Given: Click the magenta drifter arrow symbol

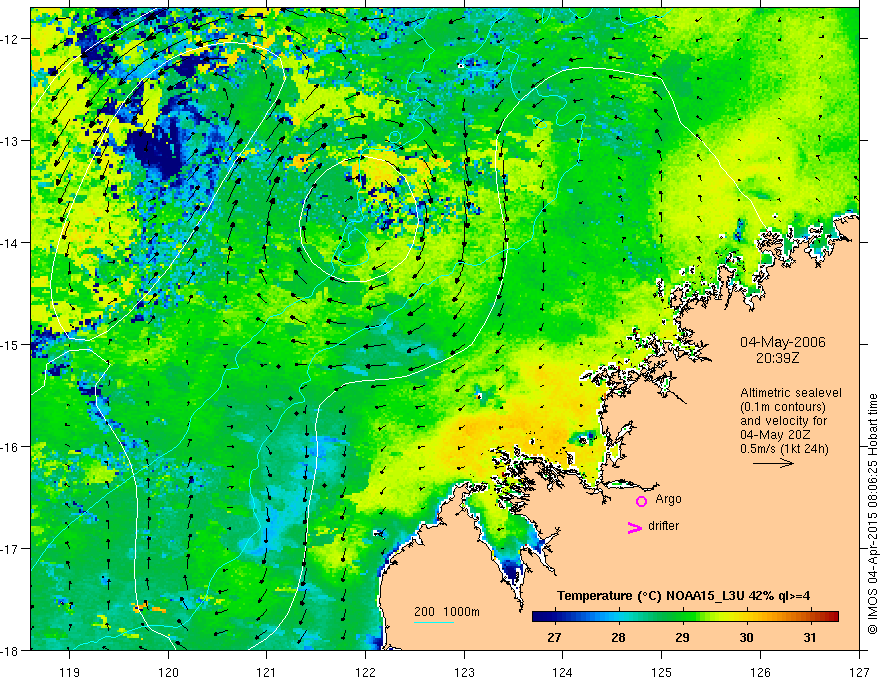Looking at the screenshot, I should point(635,527).
